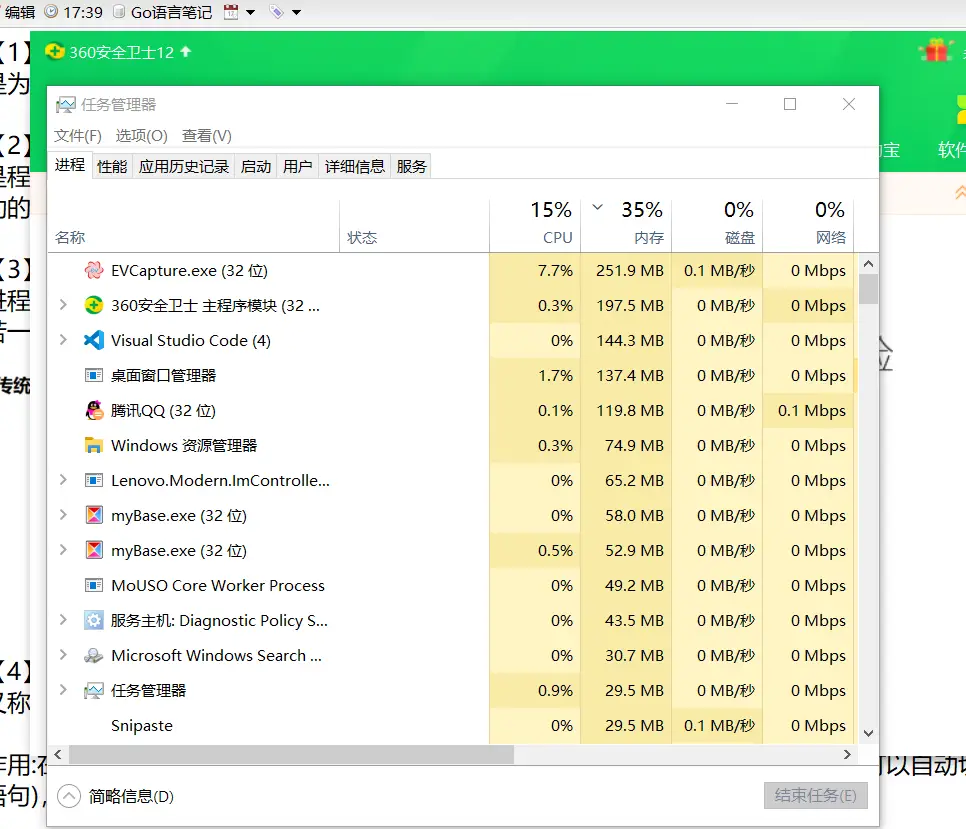The image size is (966, 829).
Task: Click the horizontal scrollbar right arrow
Action: tap(848, 755)
